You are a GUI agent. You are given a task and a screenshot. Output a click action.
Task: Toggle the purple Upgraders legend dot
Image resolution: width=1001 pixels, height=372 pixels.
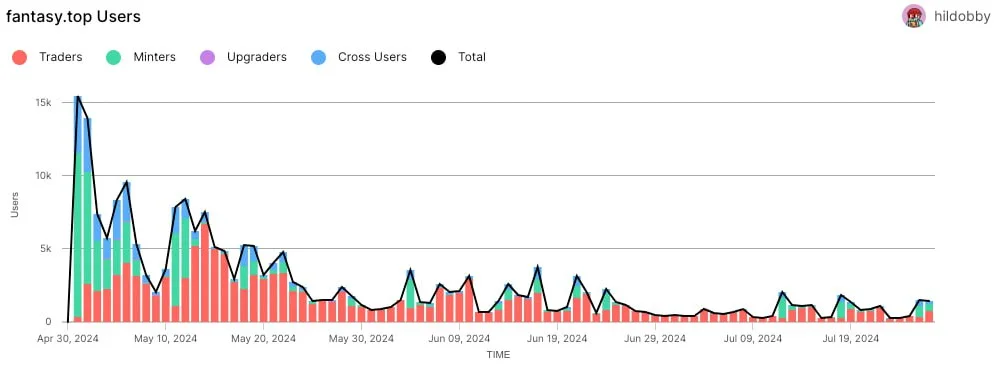pos(207,57)
